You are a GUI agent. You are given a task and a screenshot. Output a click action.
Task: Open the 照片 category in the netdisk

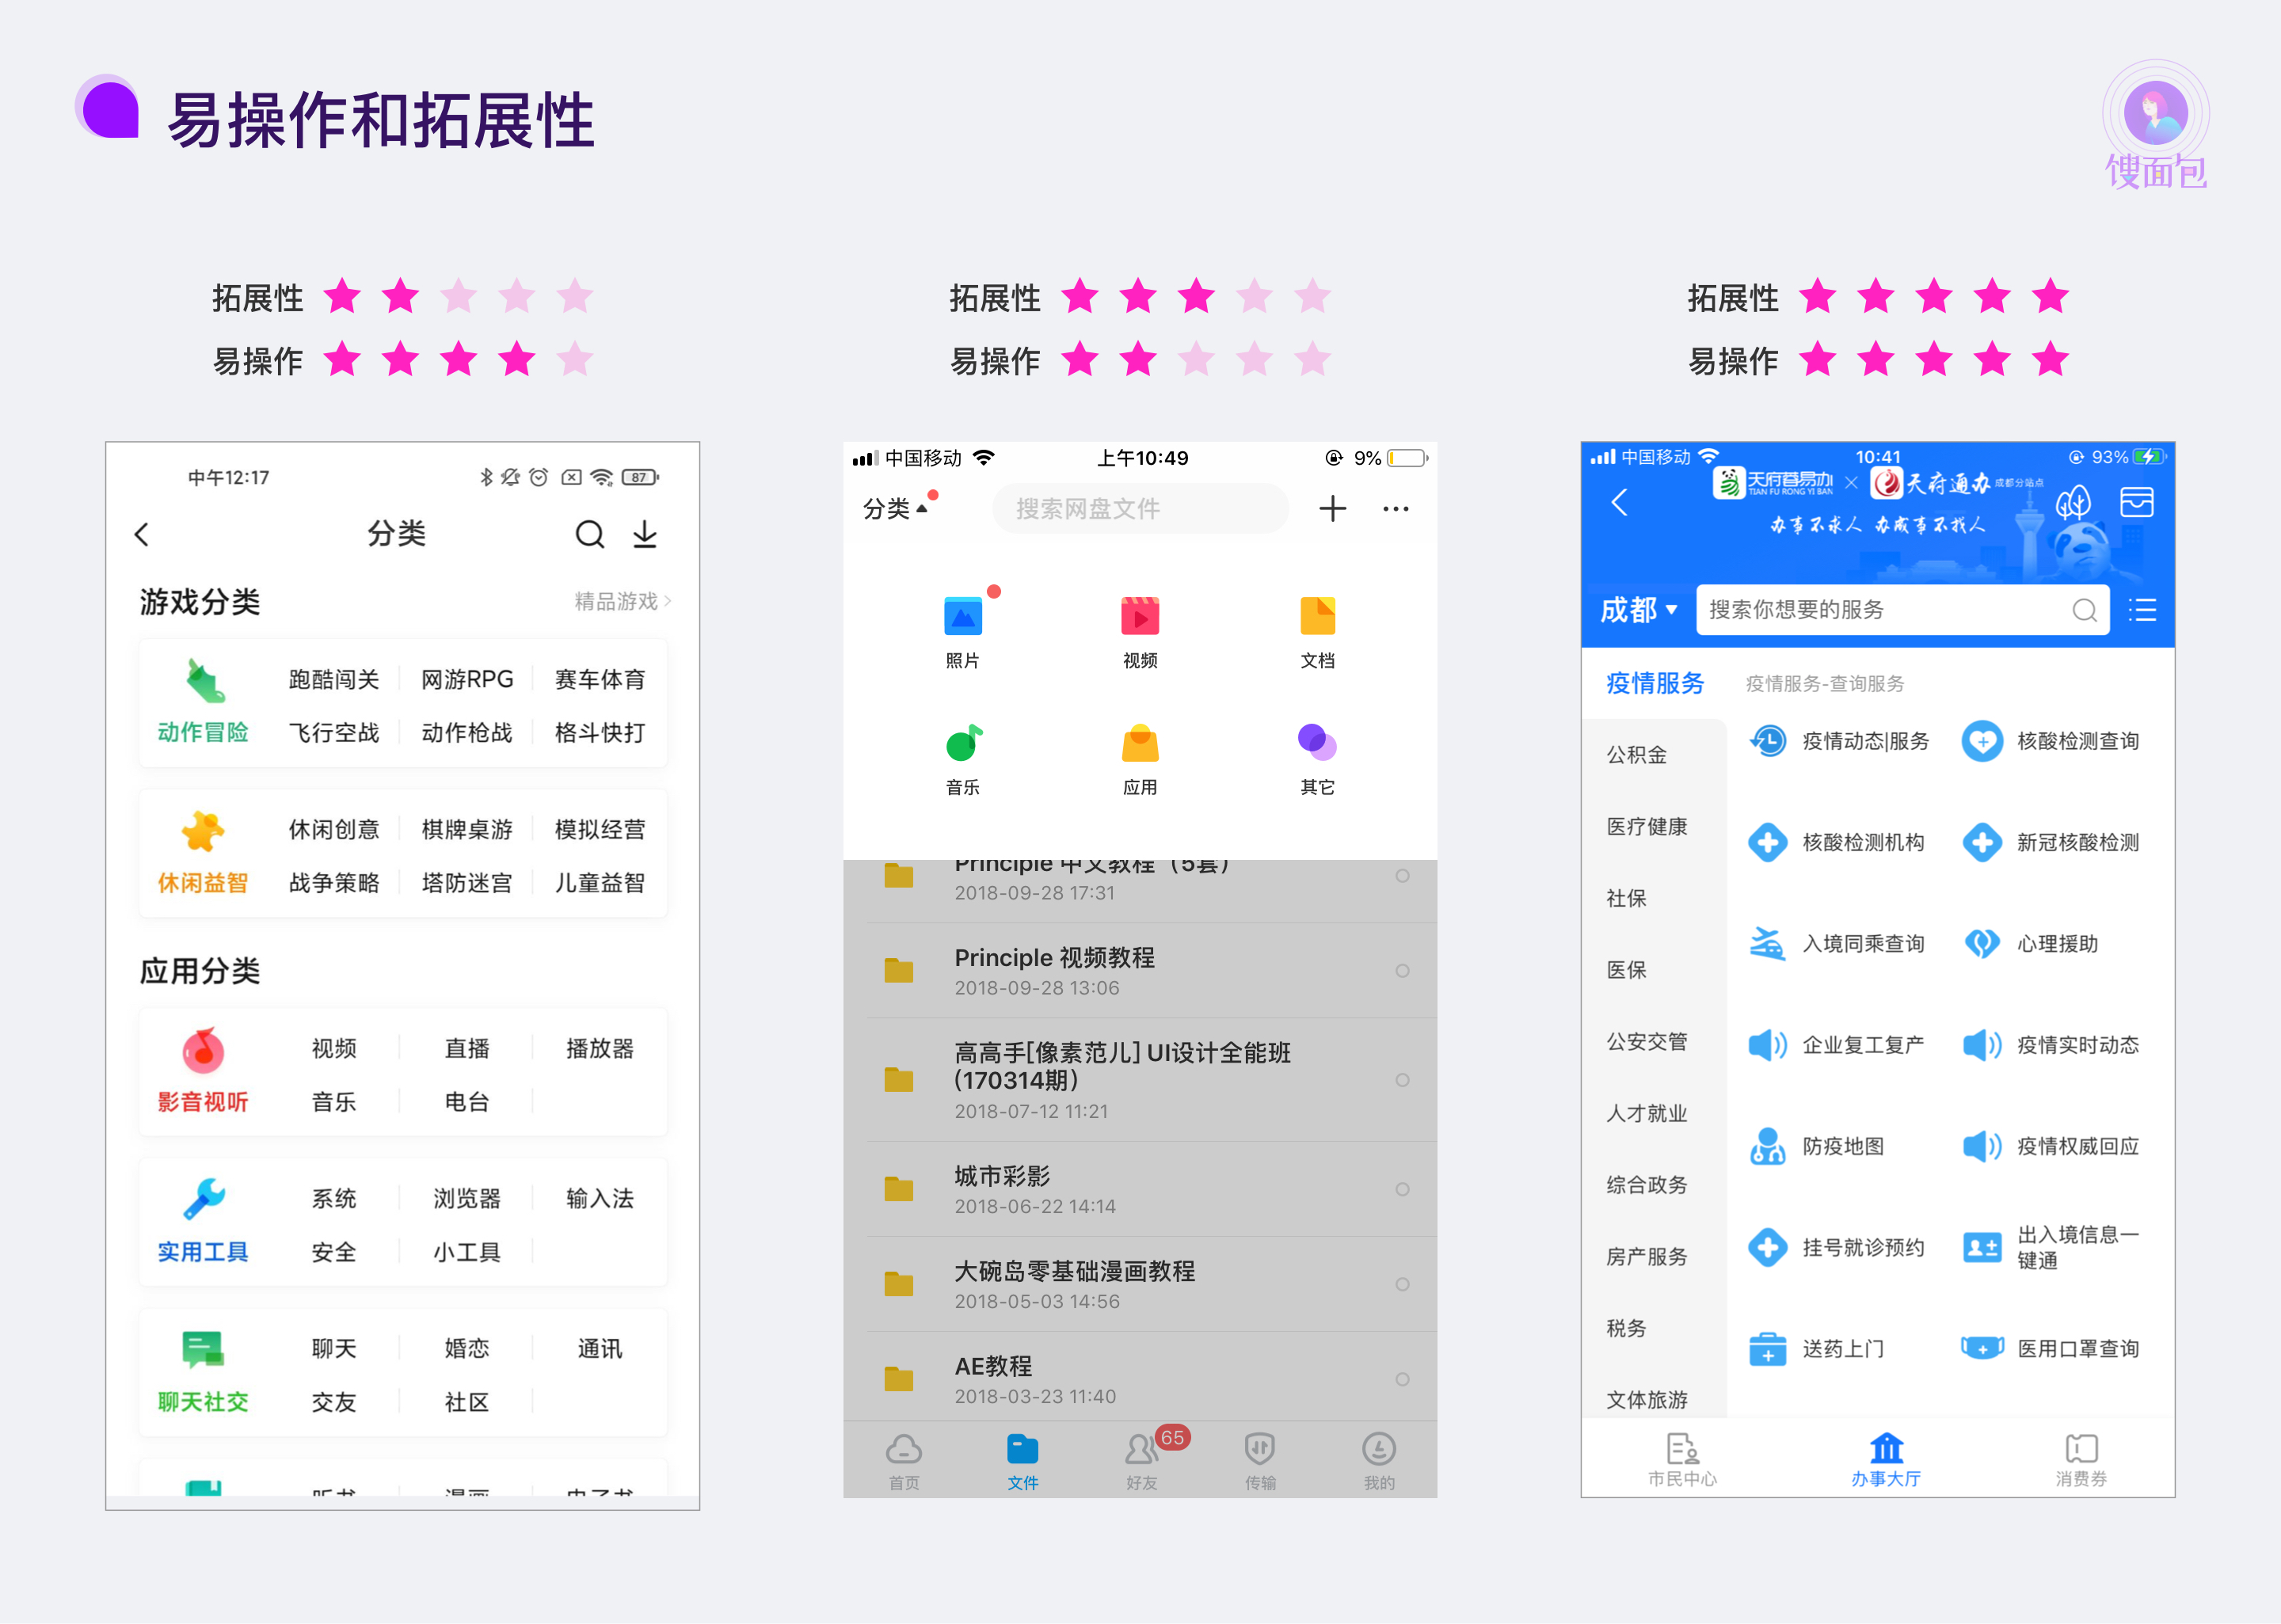[x=962, y=618]
